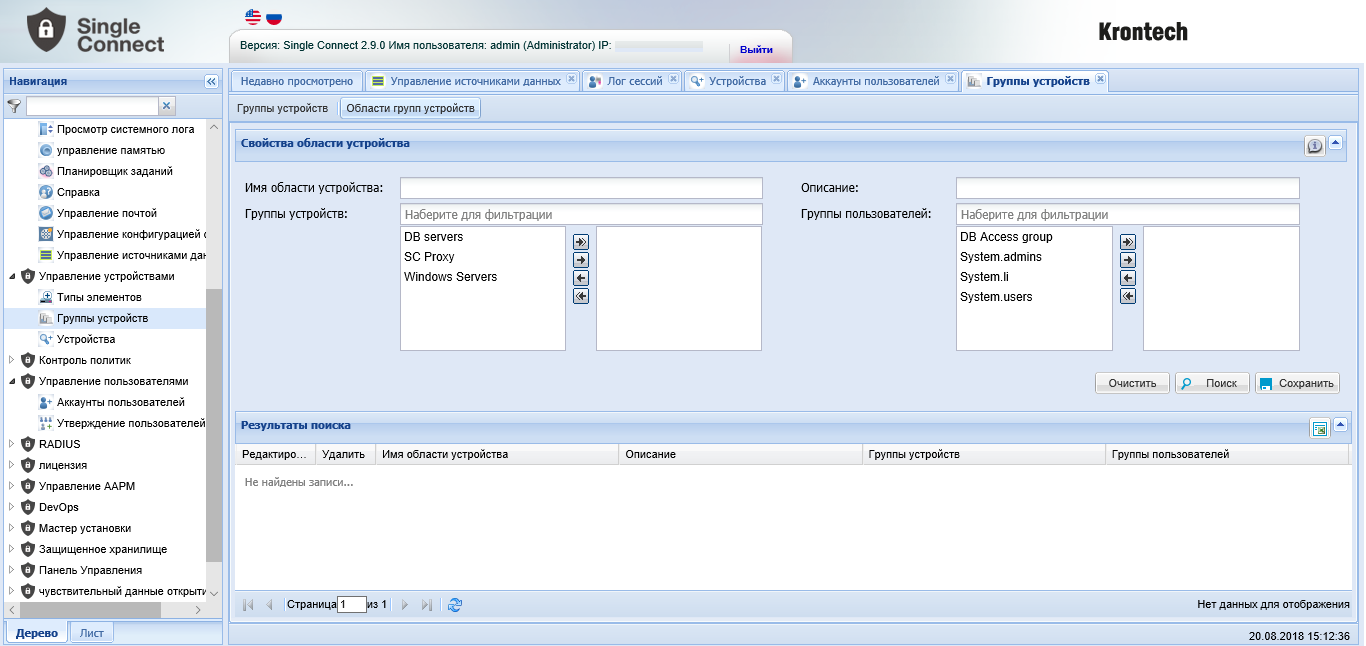Open Типы элементов tree item
Image resolution: width=1366 pixels, height=646 pixels.
click(x=99, y=297)
